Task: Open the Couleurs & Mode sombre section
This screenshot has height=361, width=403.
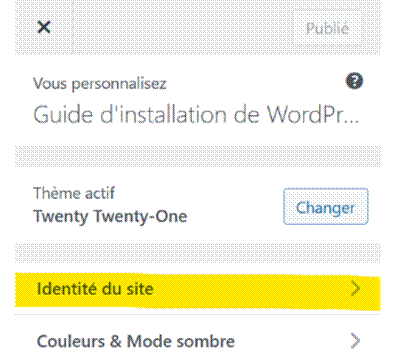Action: (x=198, y=341)
